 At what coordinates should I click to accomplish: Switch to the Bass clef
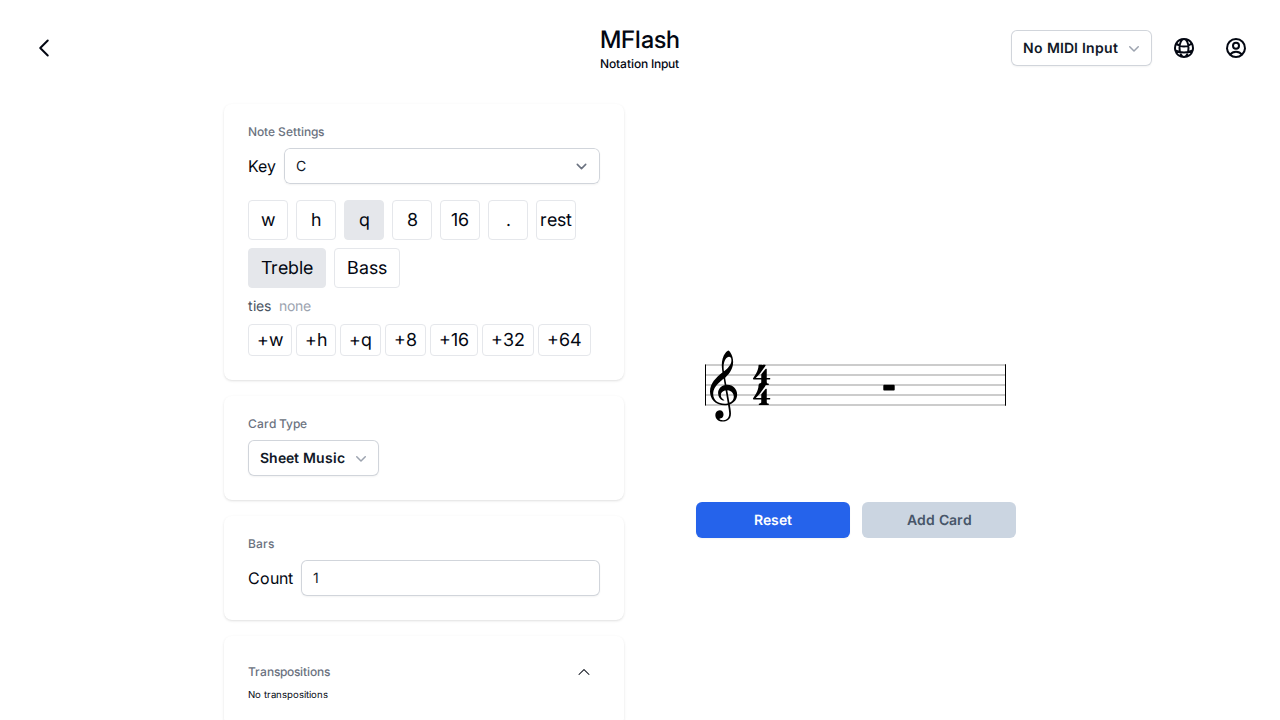click(x=367, y=268)
